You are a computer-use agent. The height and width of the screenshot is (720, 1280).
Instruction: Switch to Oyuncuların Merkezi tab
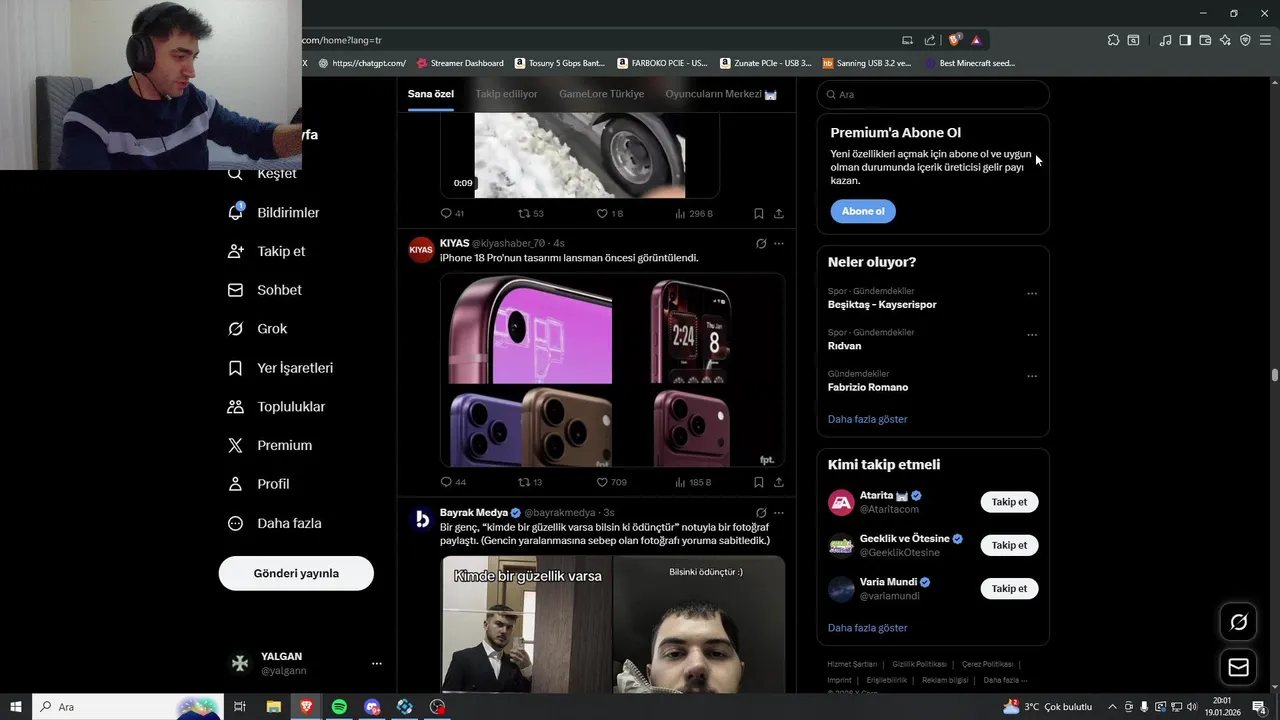721,94
